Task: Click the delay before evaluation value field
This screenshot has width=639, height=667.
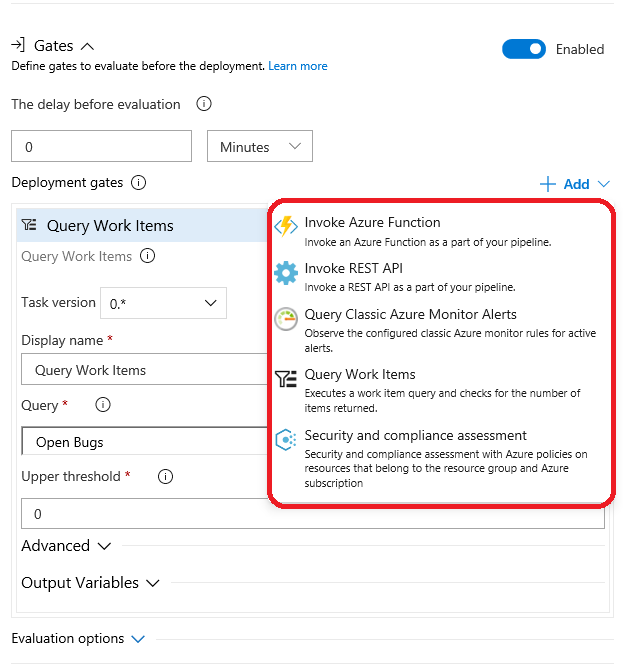Action: coord(101,146)
